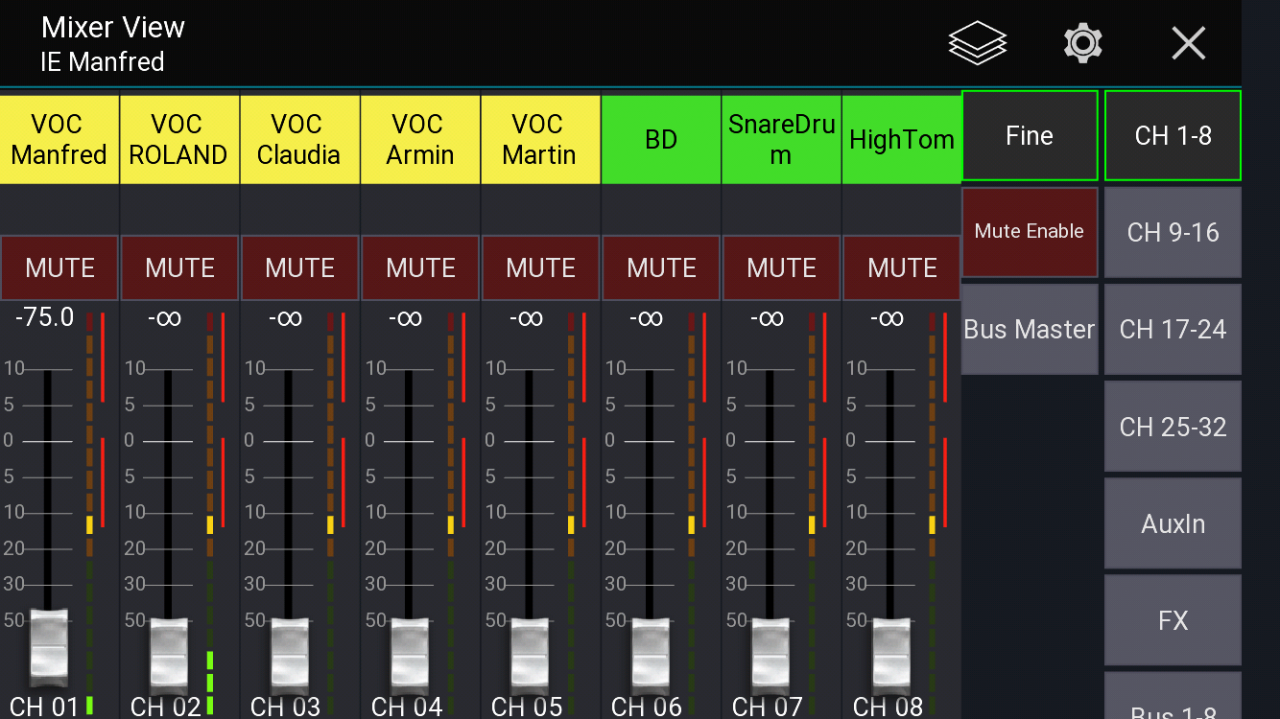Select the CH 1-8 bank
Image resolution: width=1280 pixels, height=719 pixels.
pyautogui.click(x=1172, y=136)
